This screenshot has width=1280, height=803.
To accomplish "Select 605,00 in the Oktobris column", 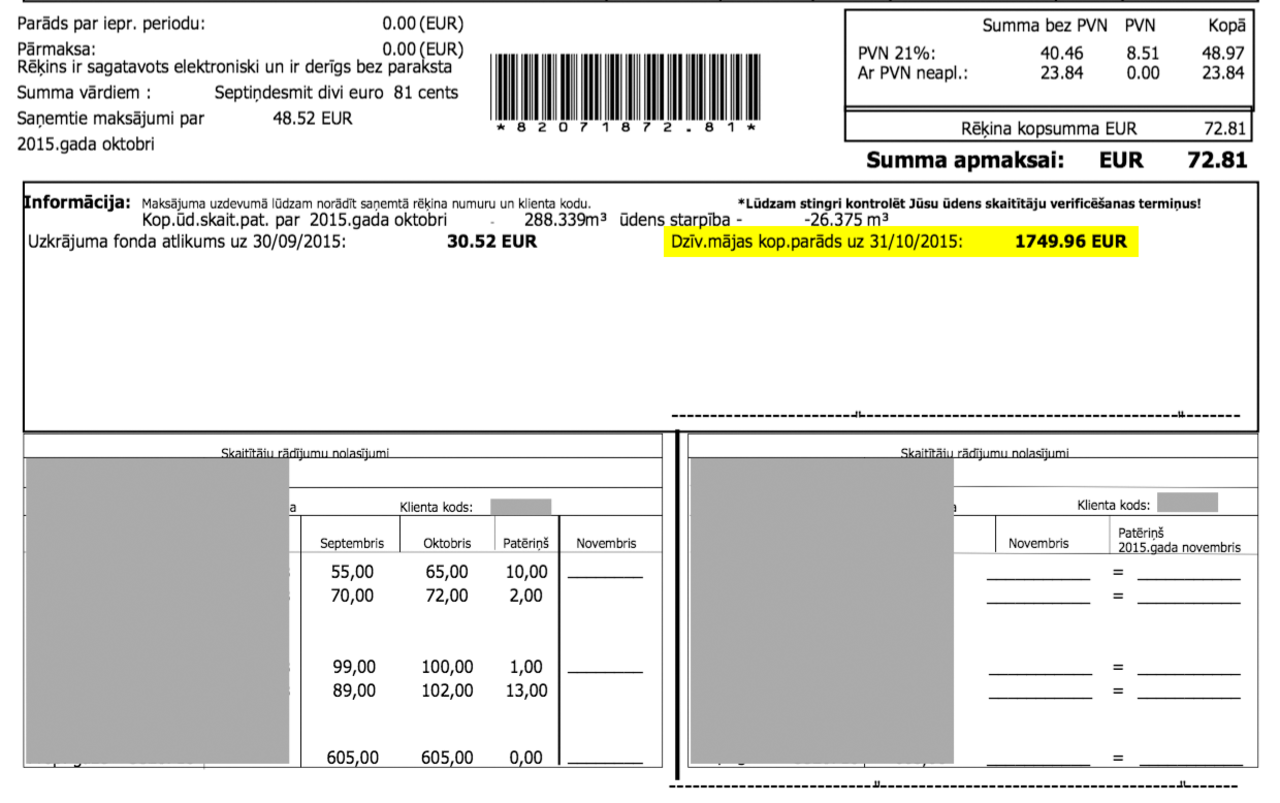I will 447,759.
